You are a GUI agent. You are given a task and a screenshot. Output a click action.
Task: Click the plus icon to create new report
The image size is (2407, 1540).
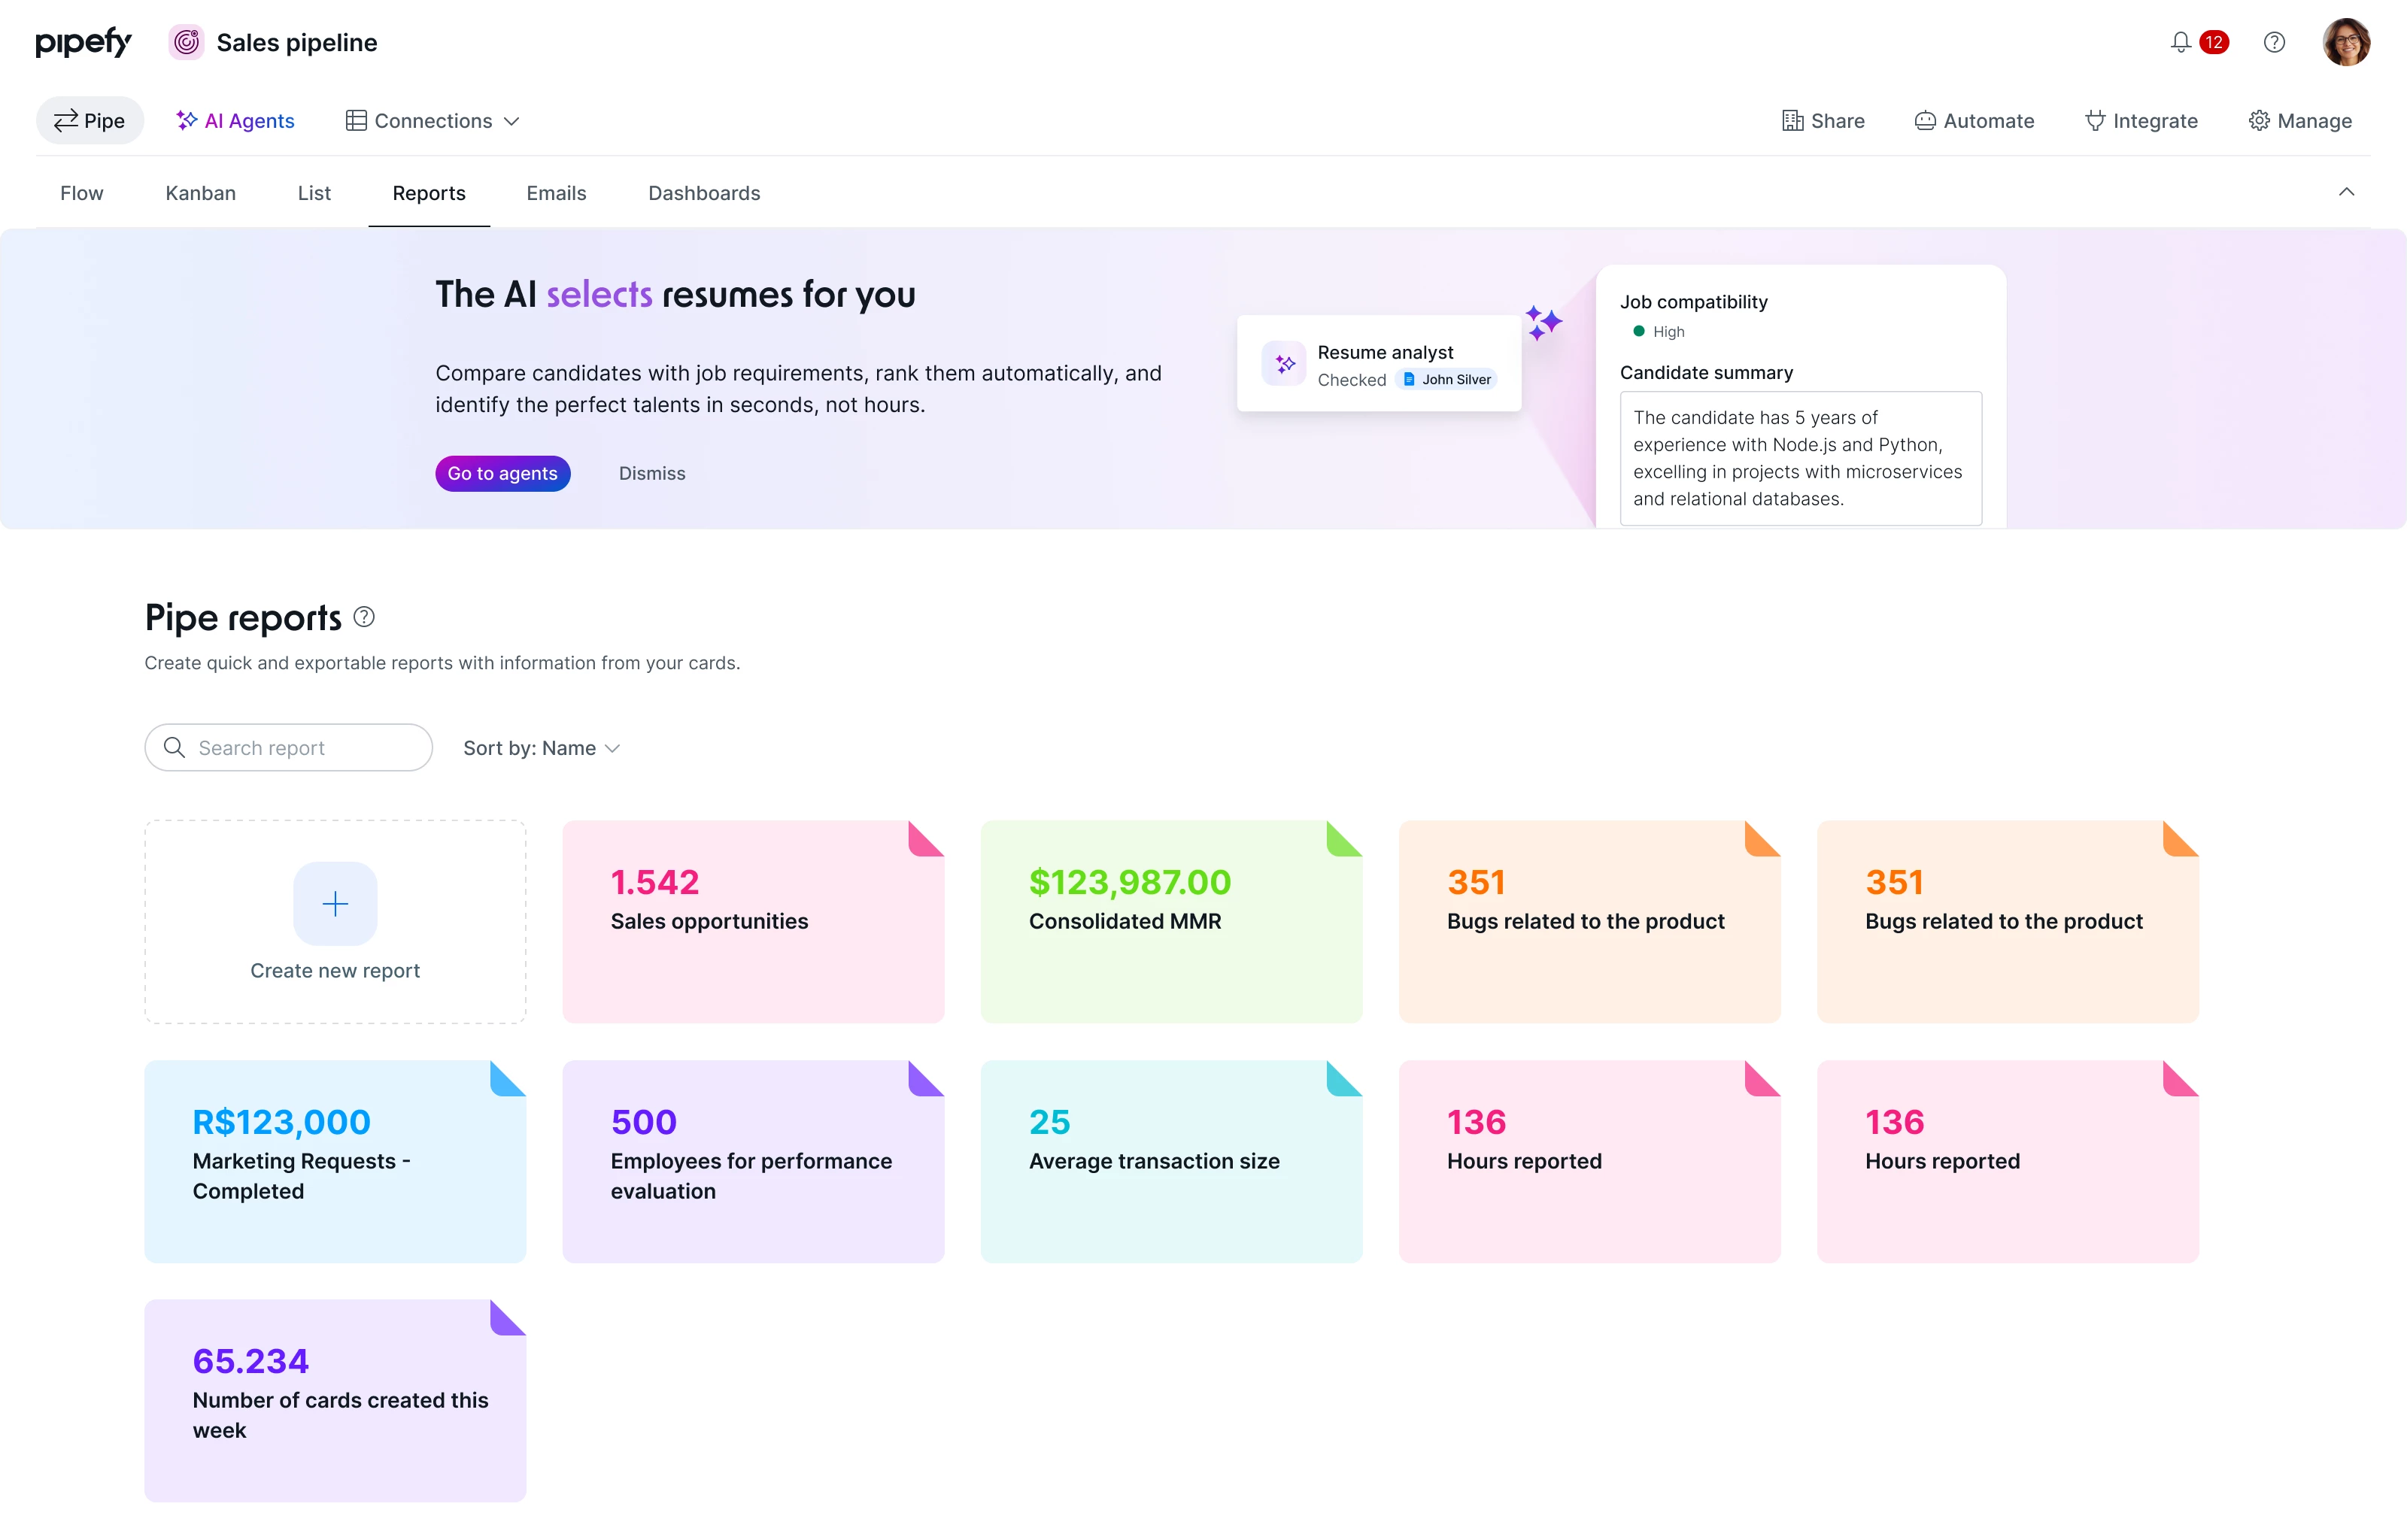coord(335,903)
